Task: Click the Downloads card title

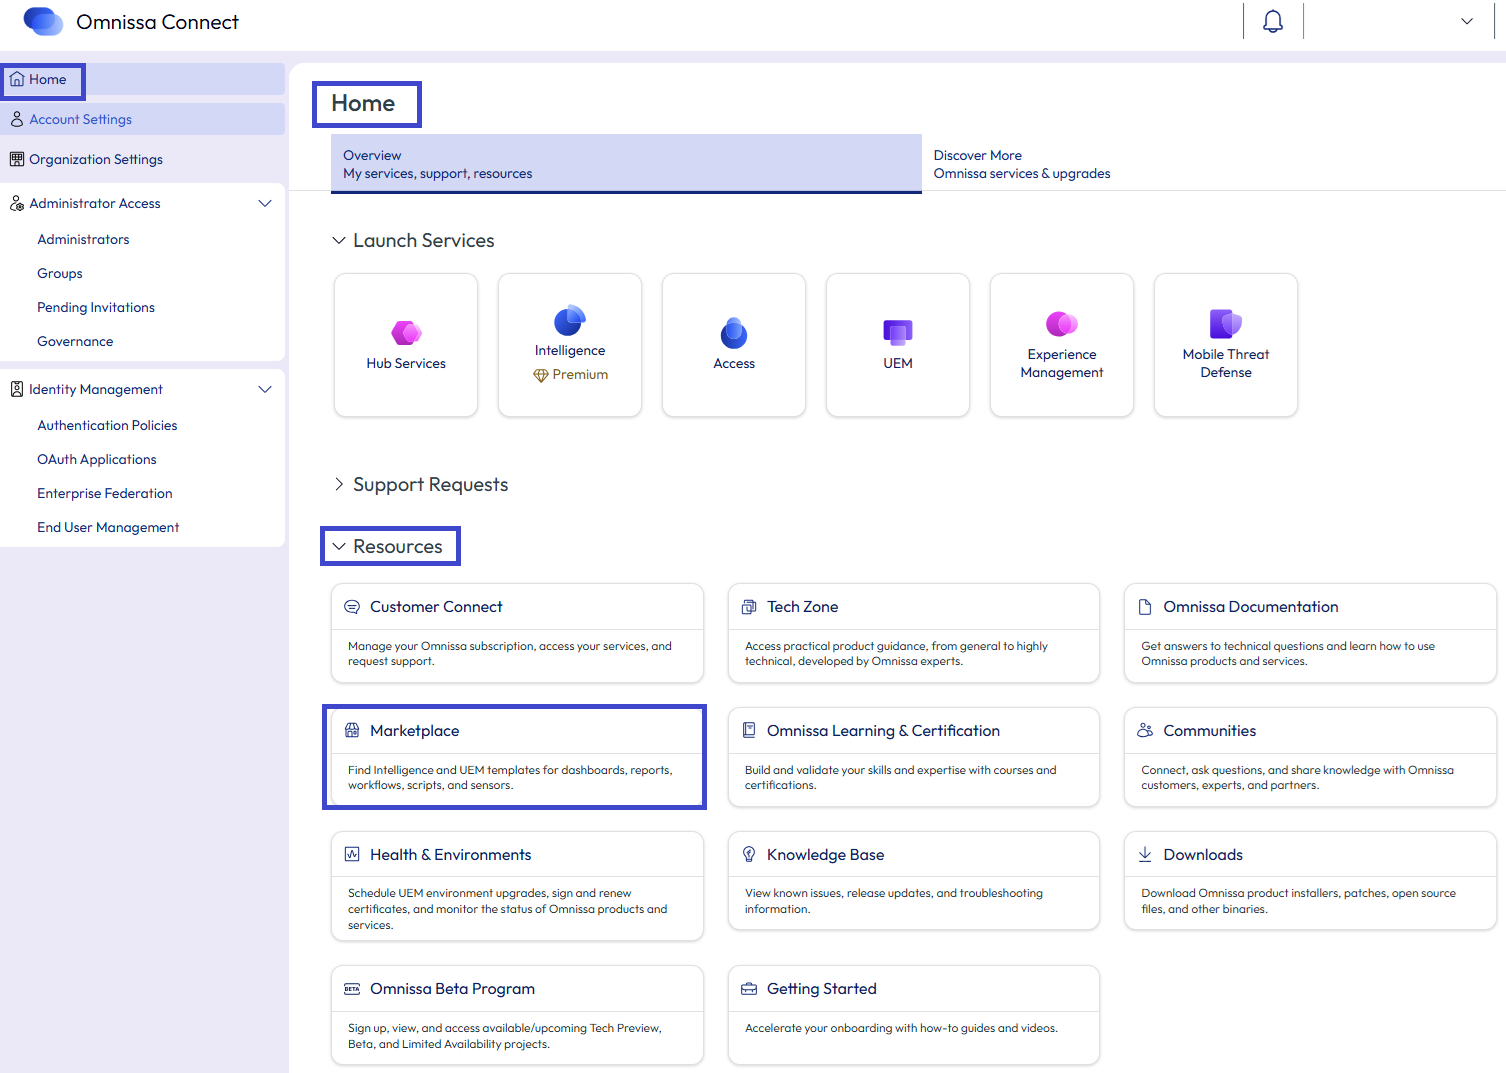Action: (x=1203, y=855)
